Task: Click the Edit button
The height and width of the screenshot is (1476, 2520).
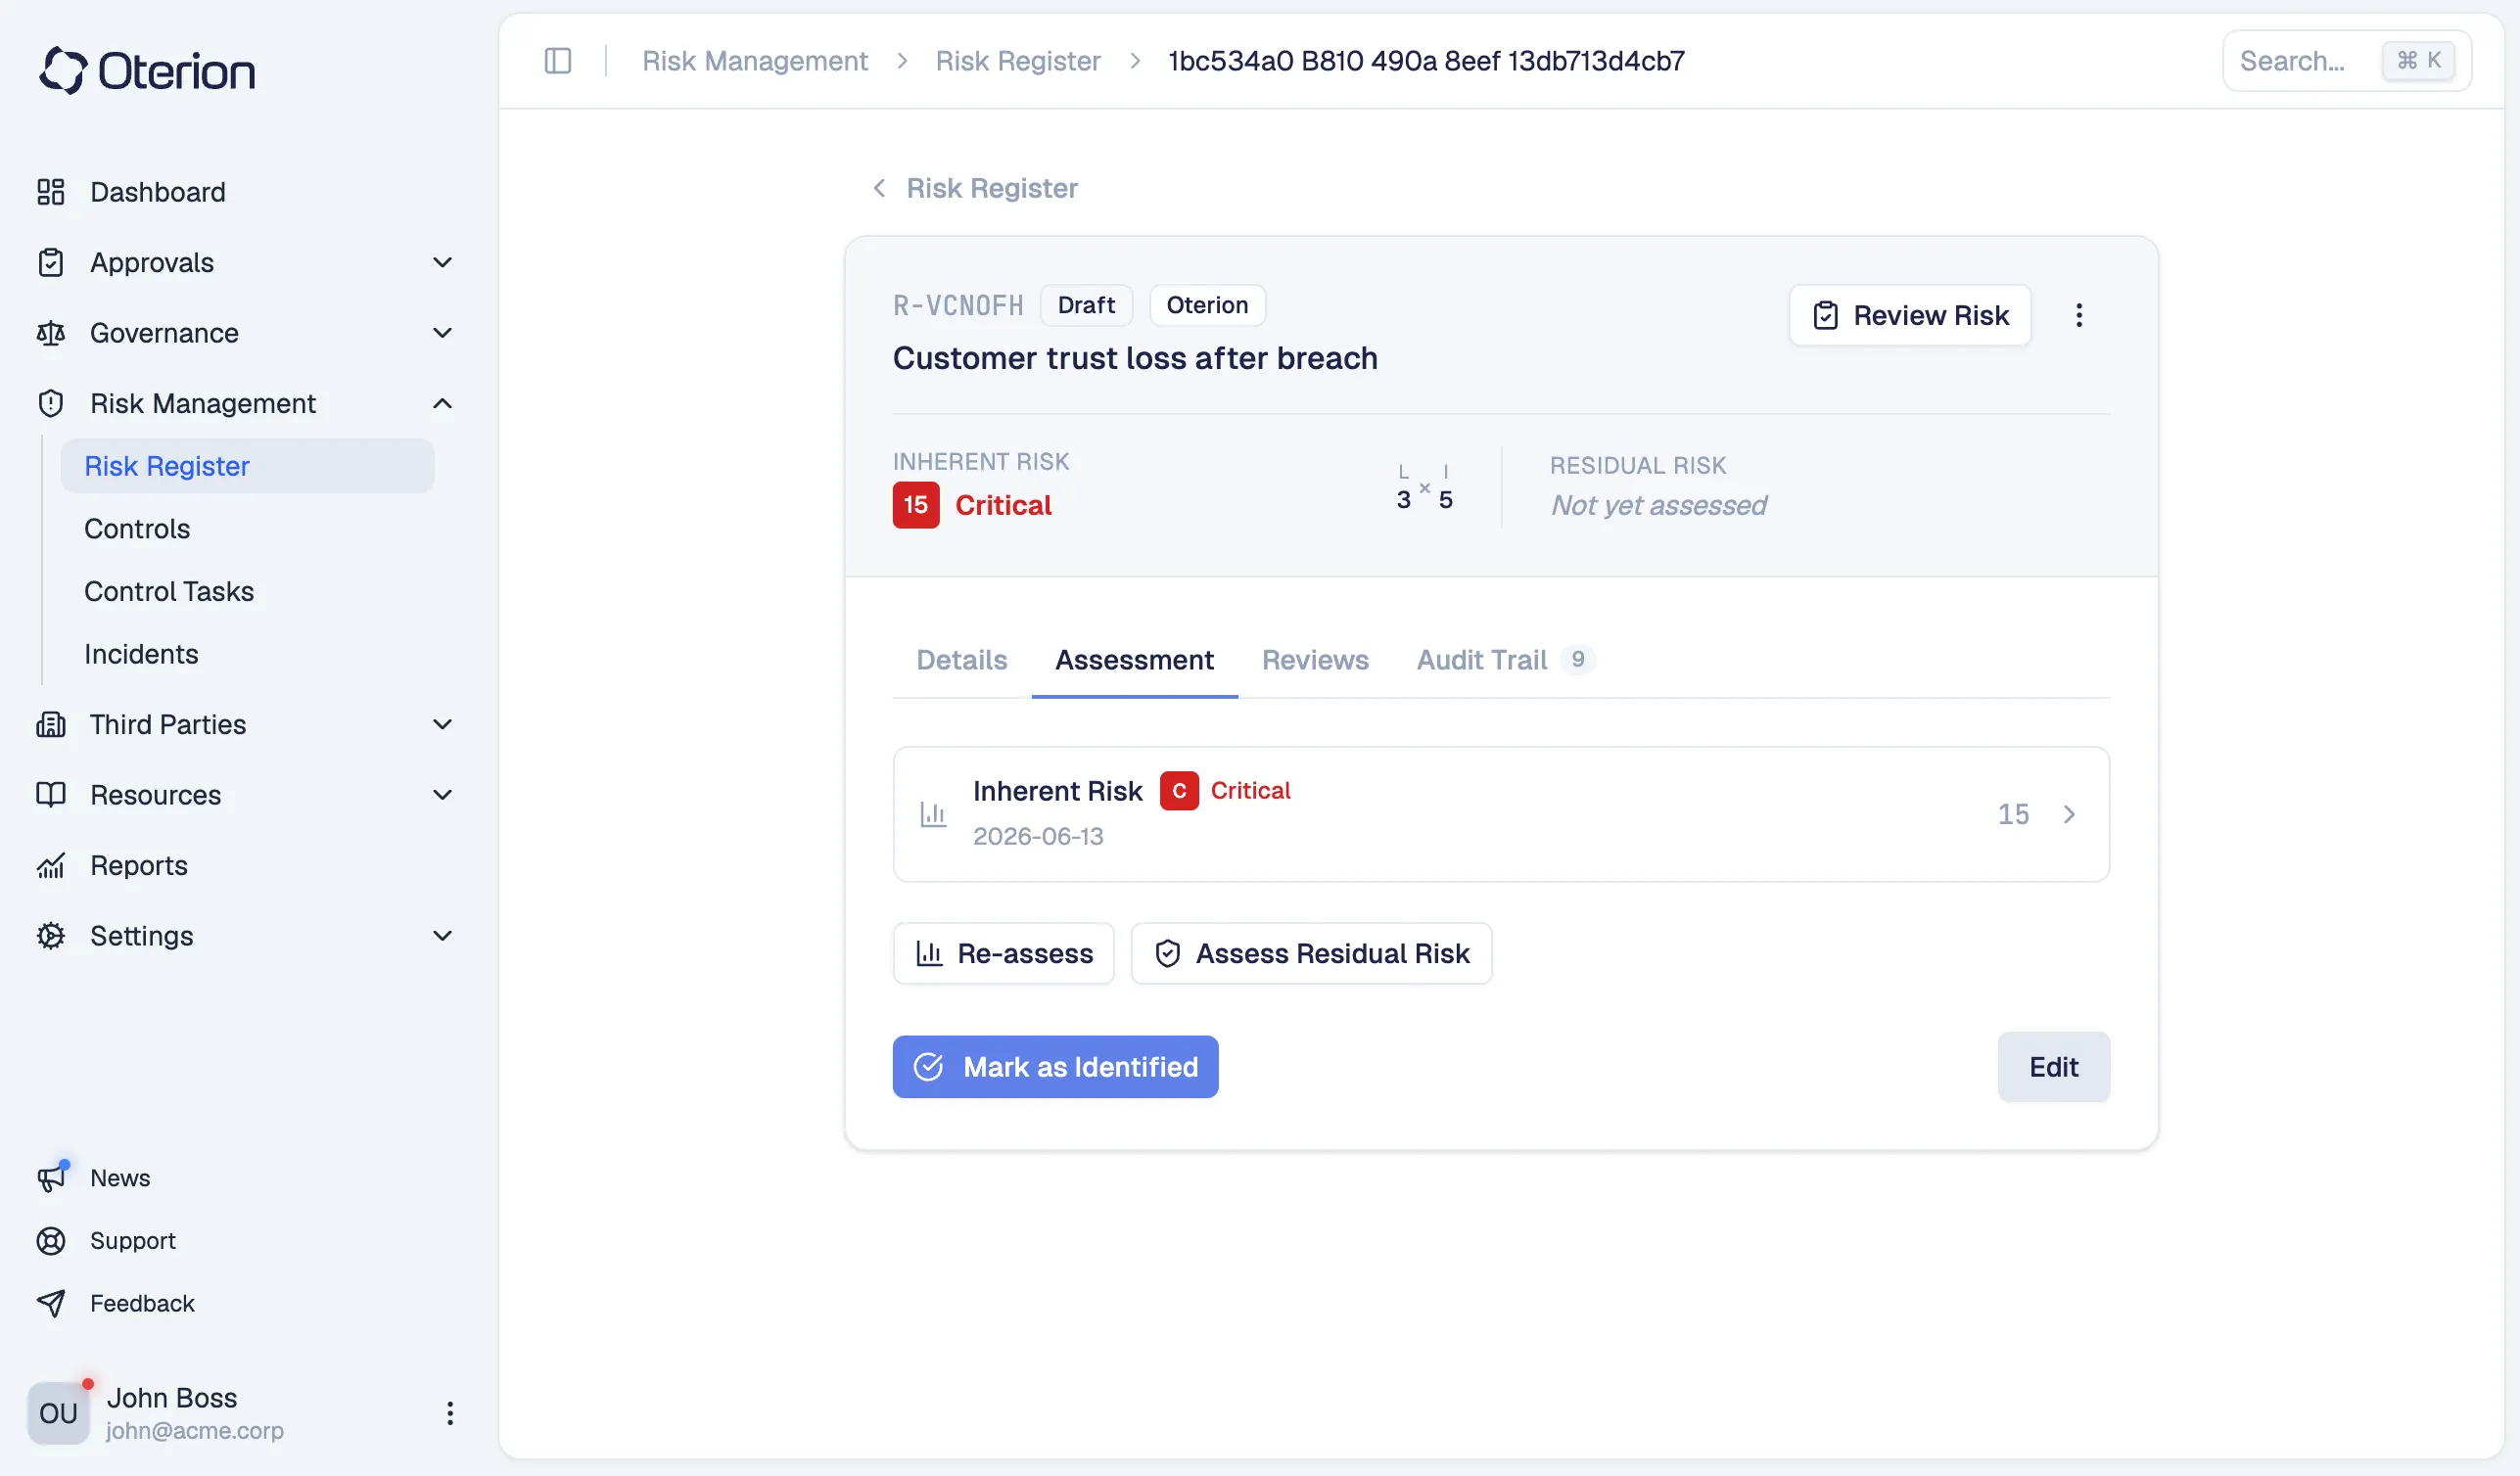Action: click(2053, 1067)
